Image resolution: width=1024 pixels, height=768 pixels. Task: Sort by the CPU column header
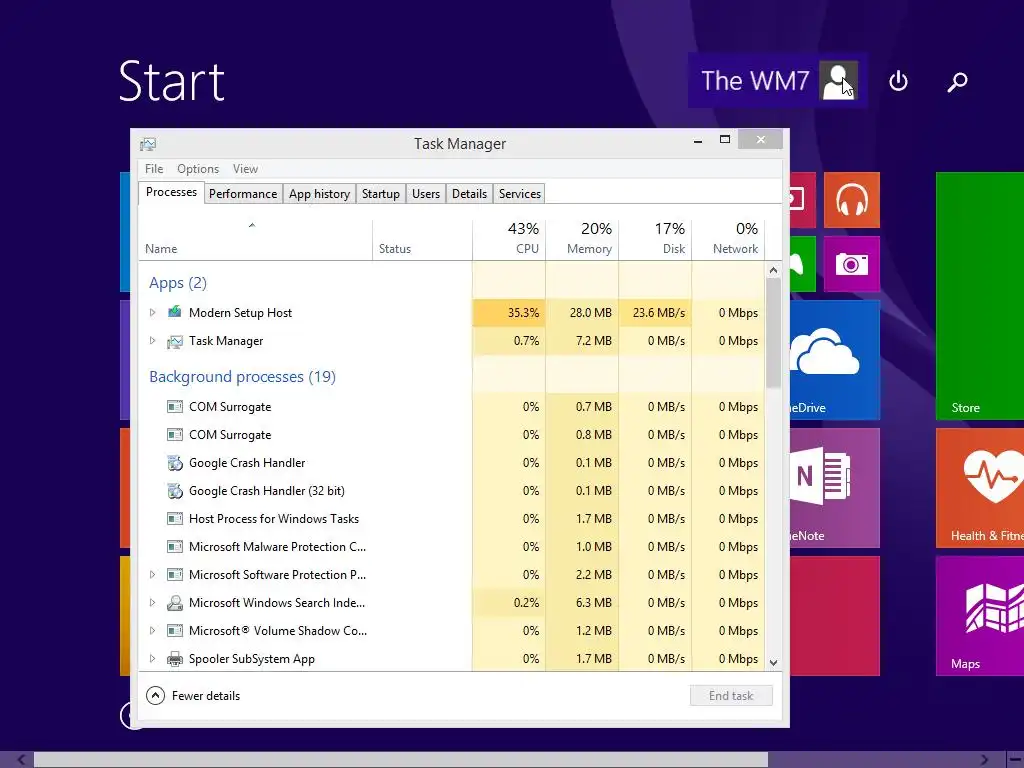point(509,238)
